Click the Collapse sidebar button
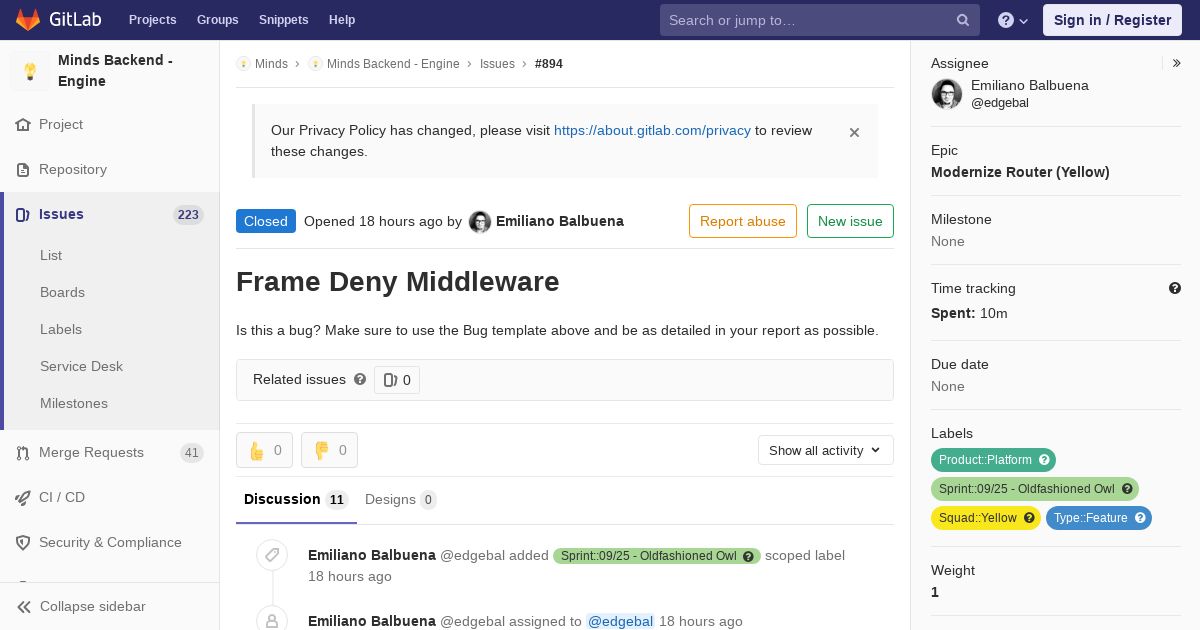Viewport: 1200px width, 630px height. coord(110,607)
